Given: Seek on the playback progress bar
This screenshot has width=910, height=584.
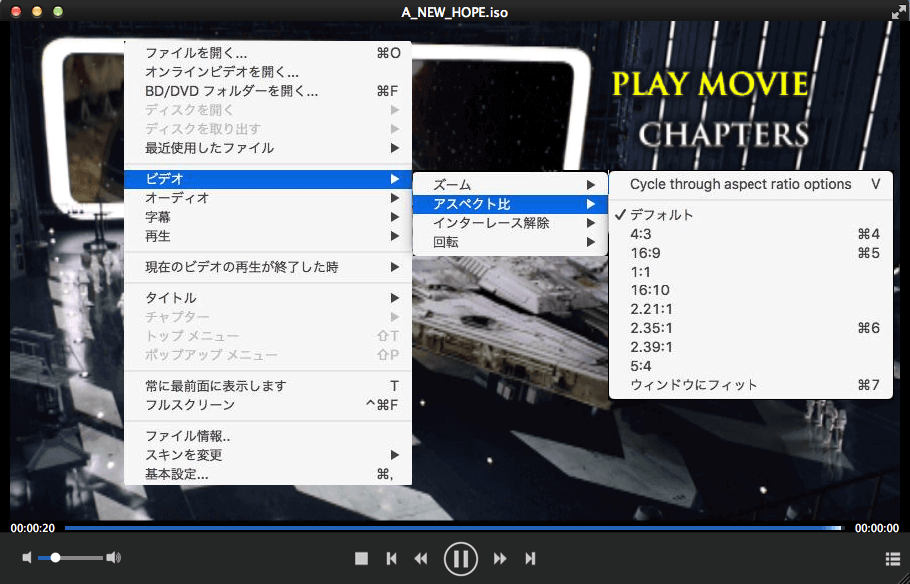Looking at the screenshot, I should tap(453, 528).
